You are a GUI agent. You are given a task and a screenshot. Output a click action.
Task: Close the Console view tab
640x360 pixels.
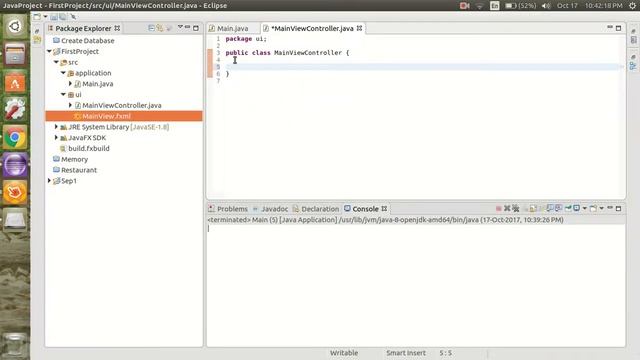pyautogui.click(x=384, y=209)
